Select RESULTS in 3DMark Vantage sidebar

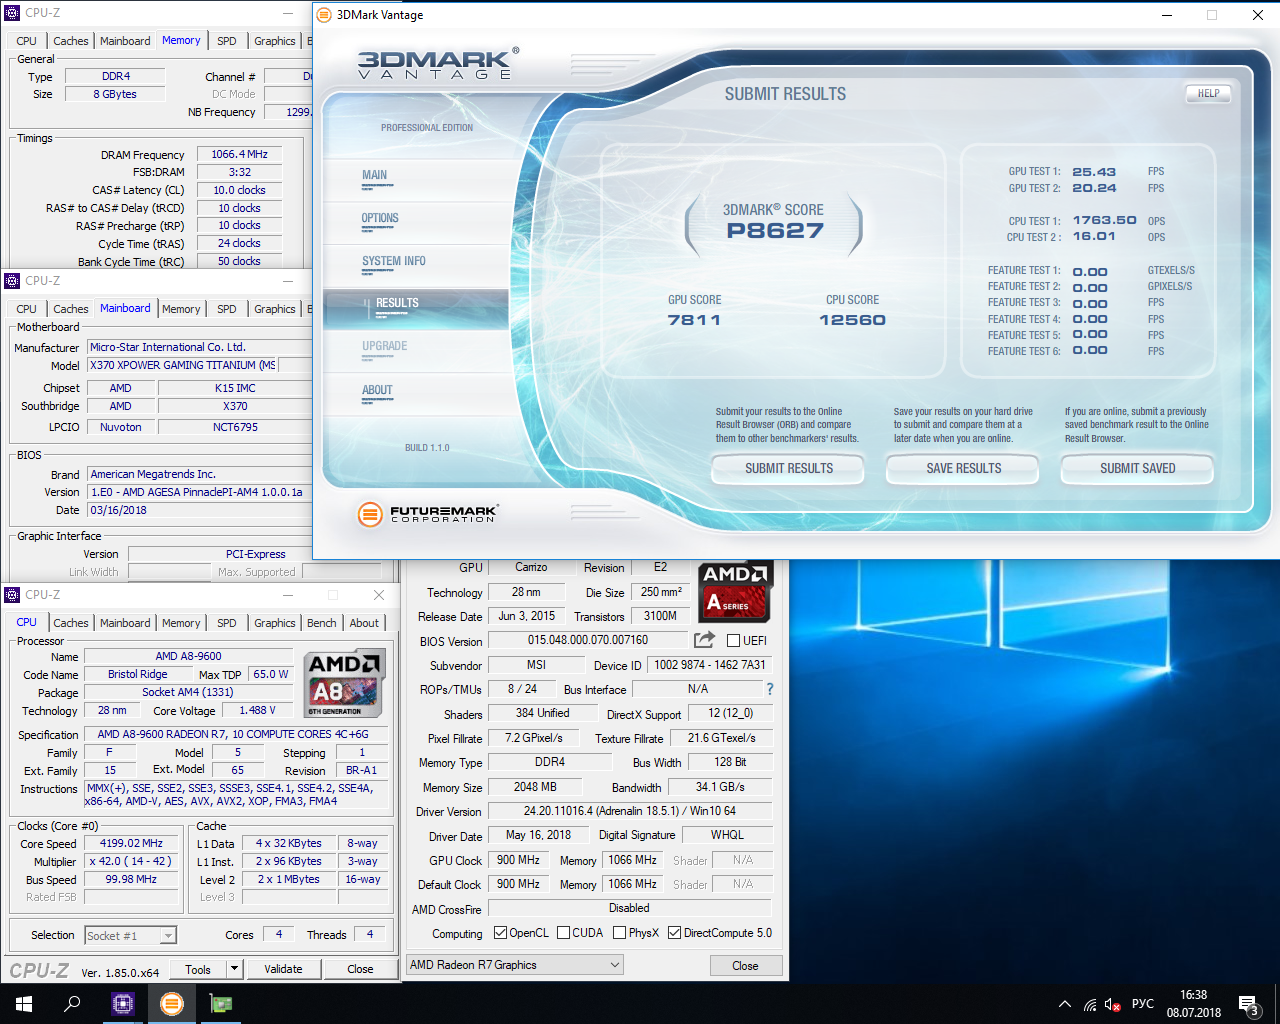pyautogui.click(x=397, y=303)
